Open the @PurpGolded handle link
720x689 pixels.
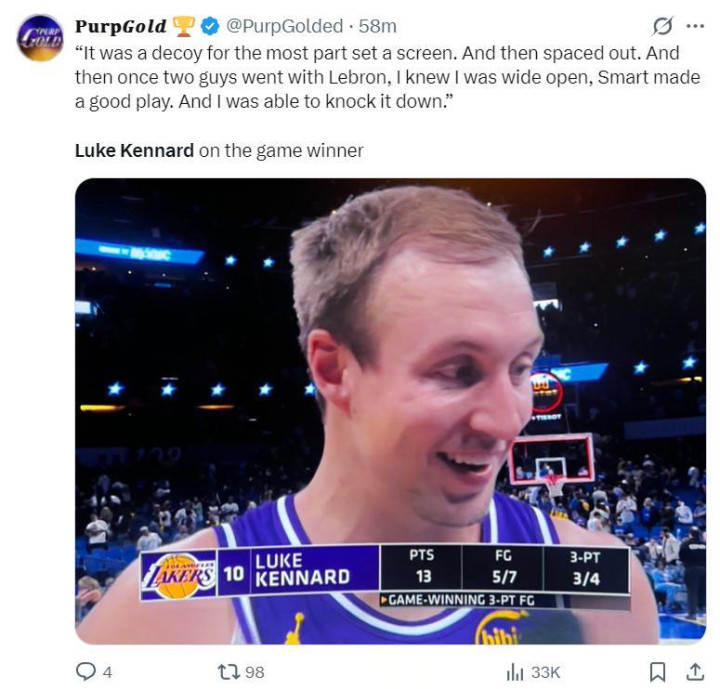(x=283, y=26)
